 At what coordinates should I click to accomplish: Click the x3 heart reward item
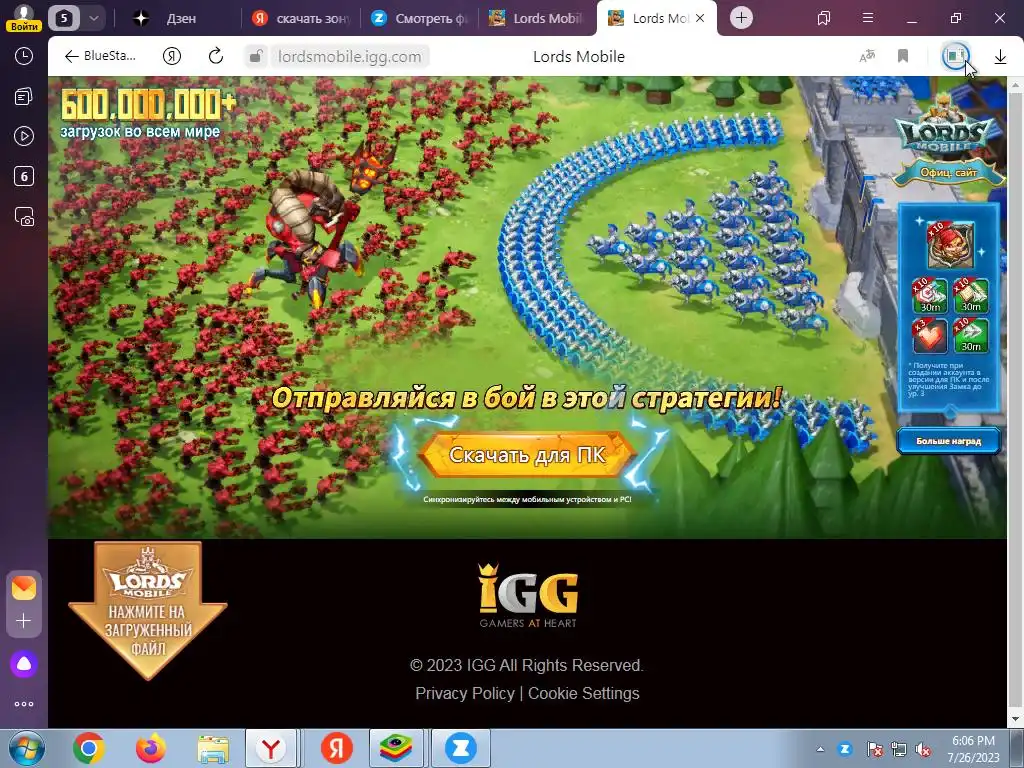pyautogui.click(x=929, y=336)
